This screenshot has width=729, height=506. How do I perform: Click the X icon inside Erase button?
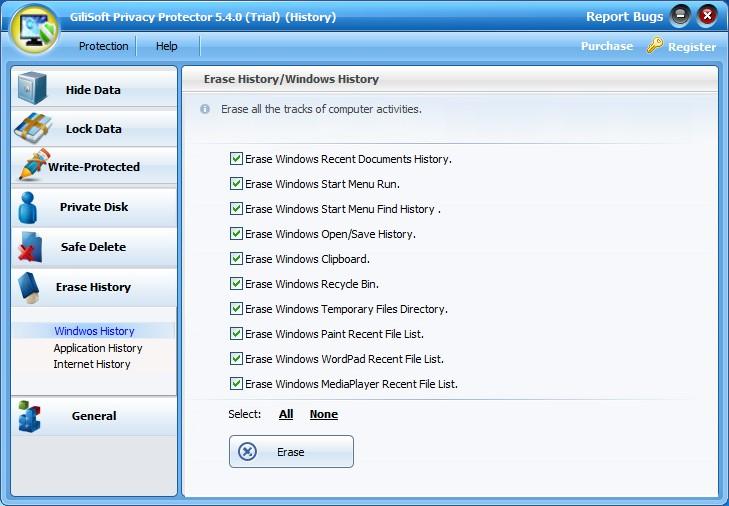[x=247, y=452]
